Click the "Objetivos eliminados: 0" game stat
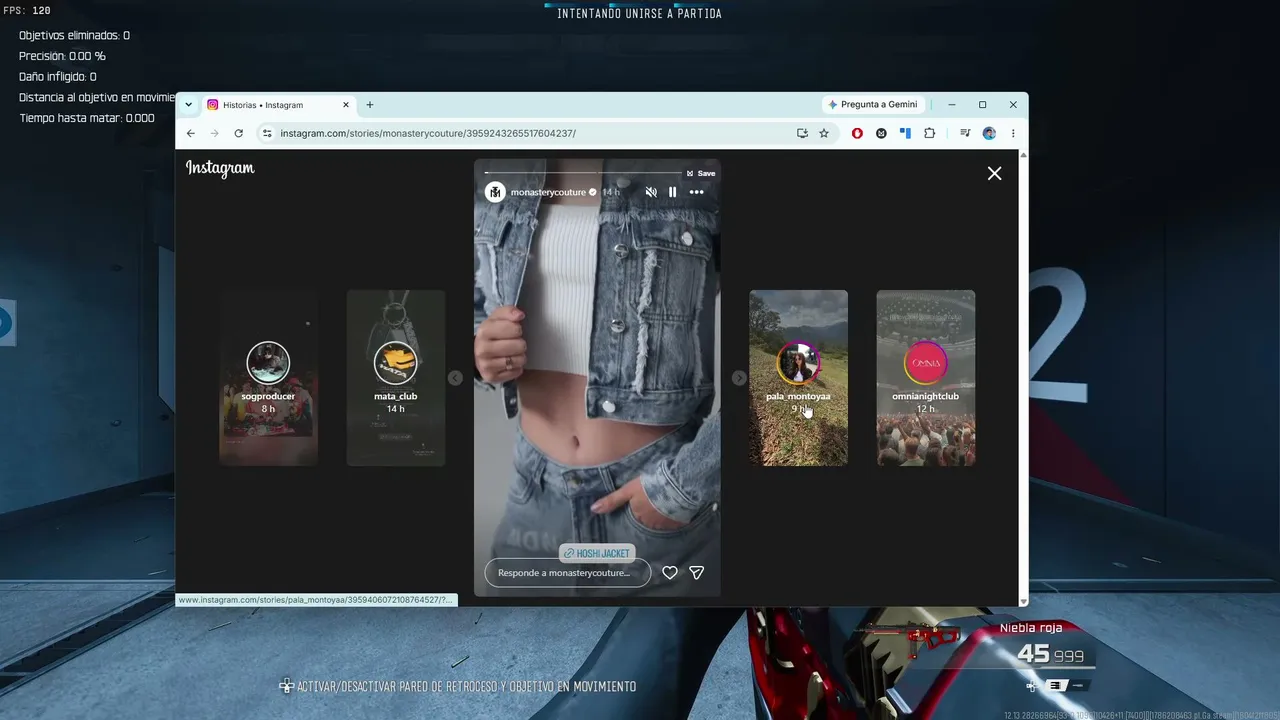 point(75,36)
